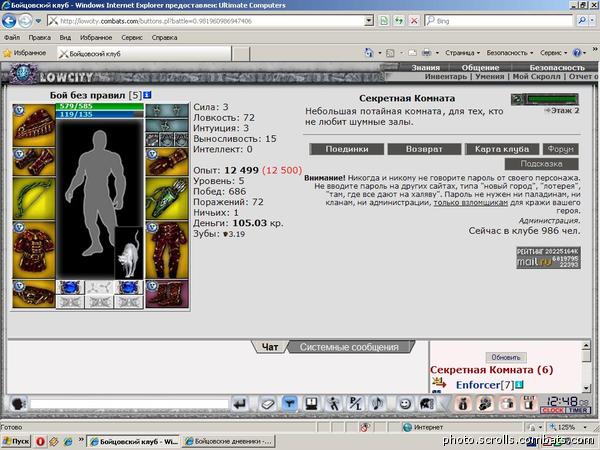
Task: Open the Инвентарь link
Action: pyautogui.click(x=445, y=77)
